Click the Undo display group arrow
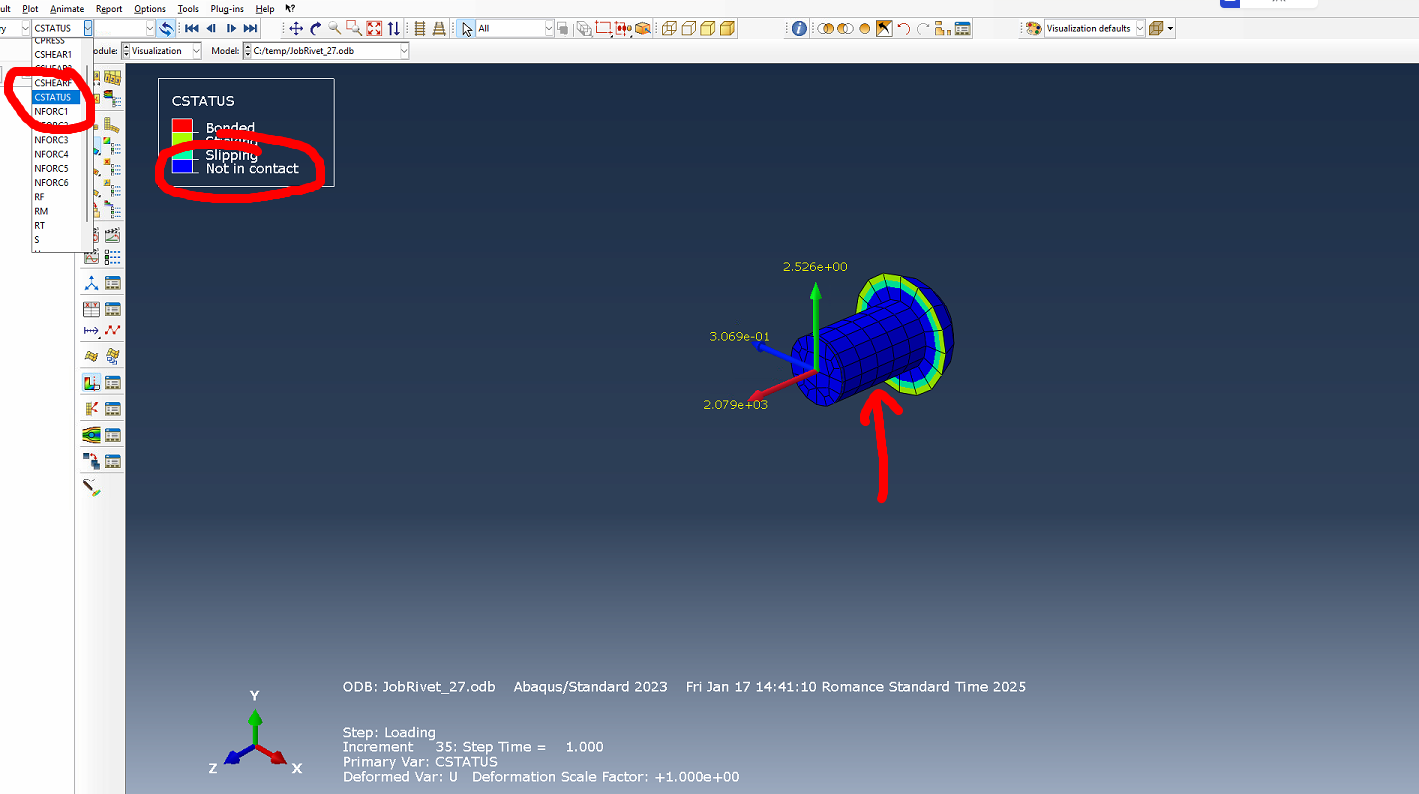Screen dimensions: 1419x794 [x=903, y=28]
